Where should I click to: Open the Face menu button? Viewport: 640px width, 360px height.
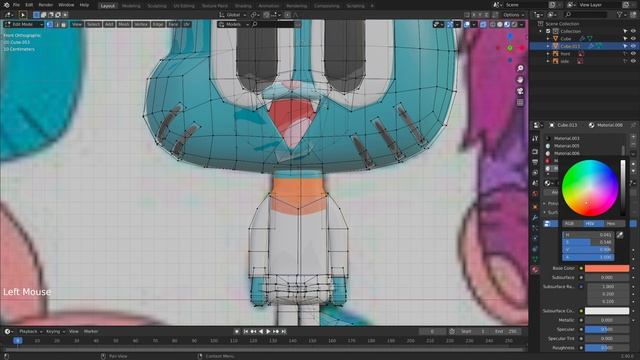click(x=173, y=24)
